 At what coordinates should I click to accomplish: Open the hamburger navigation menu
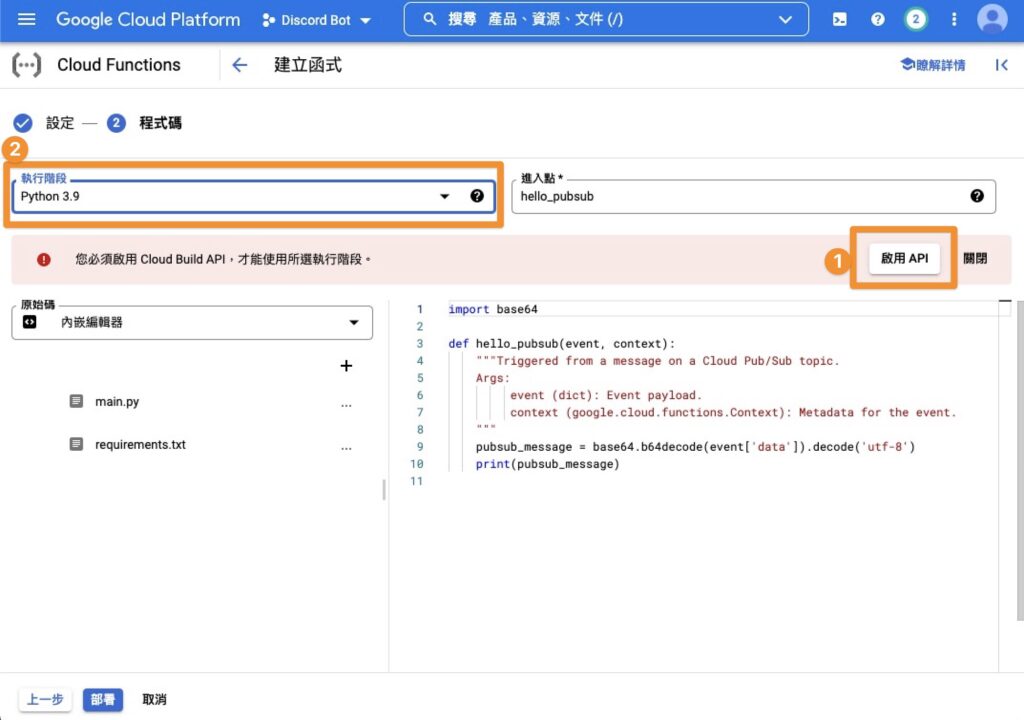click(x=27, y=20)
